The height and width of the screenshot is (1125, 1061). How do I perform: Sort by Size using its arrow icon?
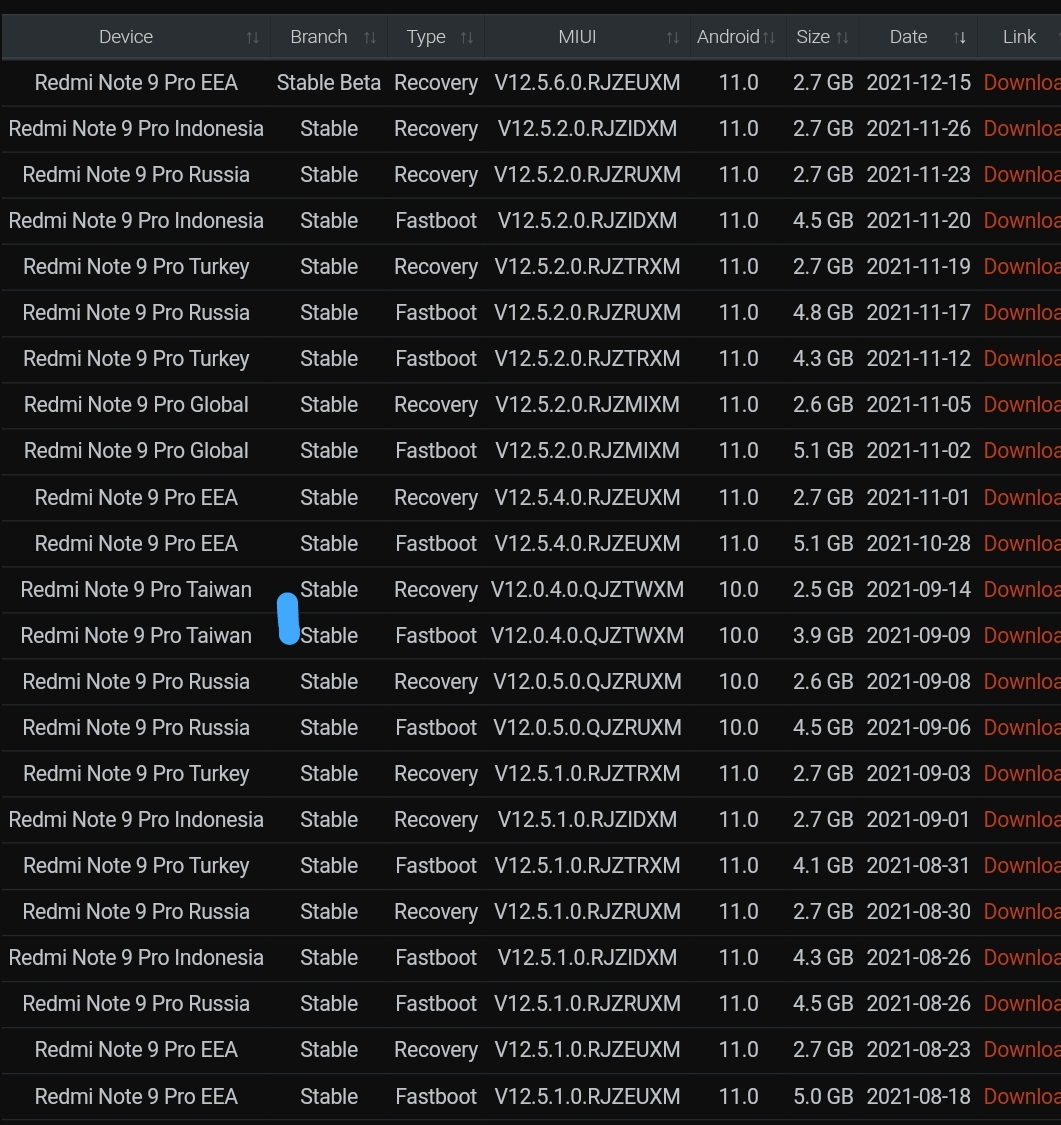coord(842,37)
